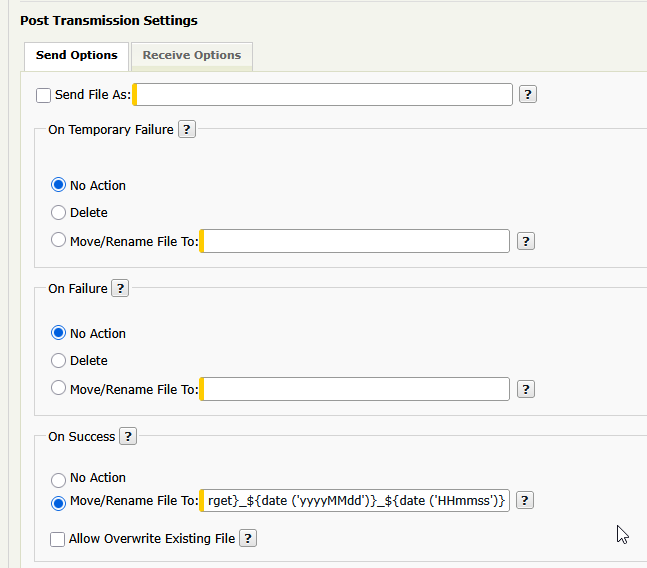Enable the Send File As checkbox
Viewport: 647px width, 568px height.
(43, 95)
